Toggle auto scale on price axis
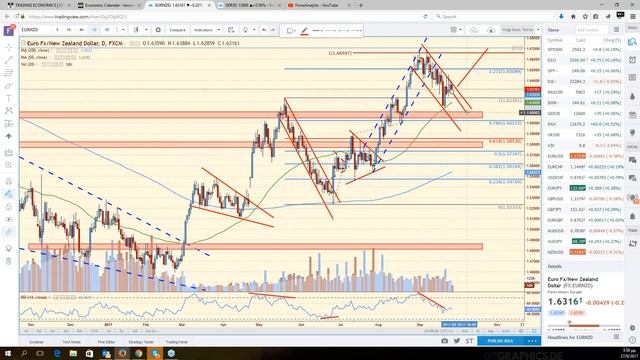 click(506, 331)
